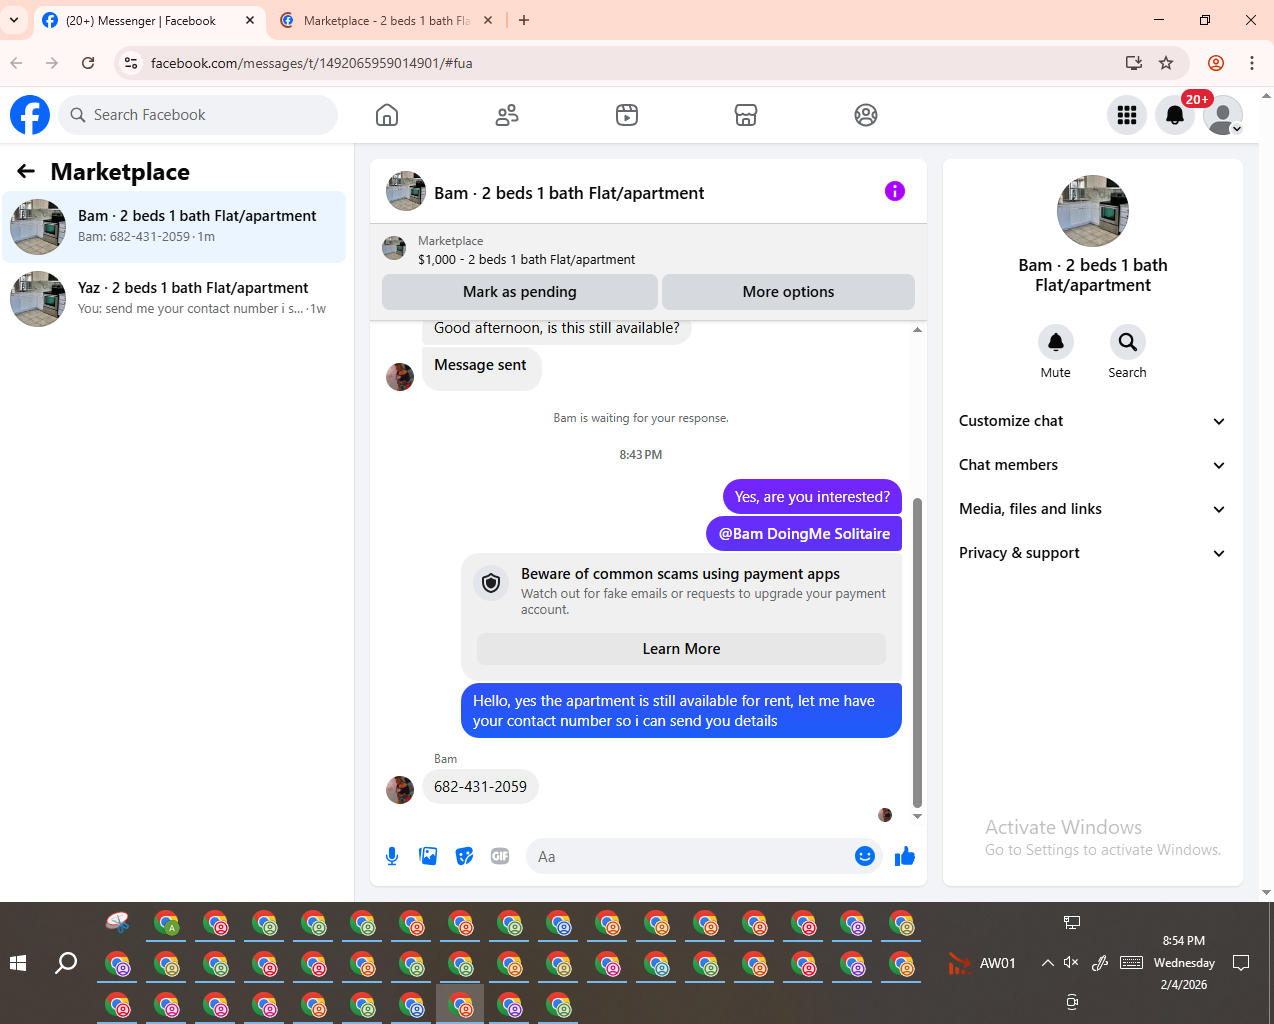This screenshot has width=1274, height=1024.
Task: Bookmark this page with star icon
Action: (1166, 63)
